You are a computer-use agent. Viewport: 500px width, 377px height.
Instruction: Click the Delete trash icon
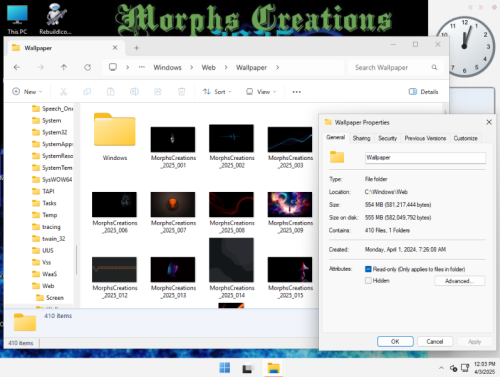[181, 92]
